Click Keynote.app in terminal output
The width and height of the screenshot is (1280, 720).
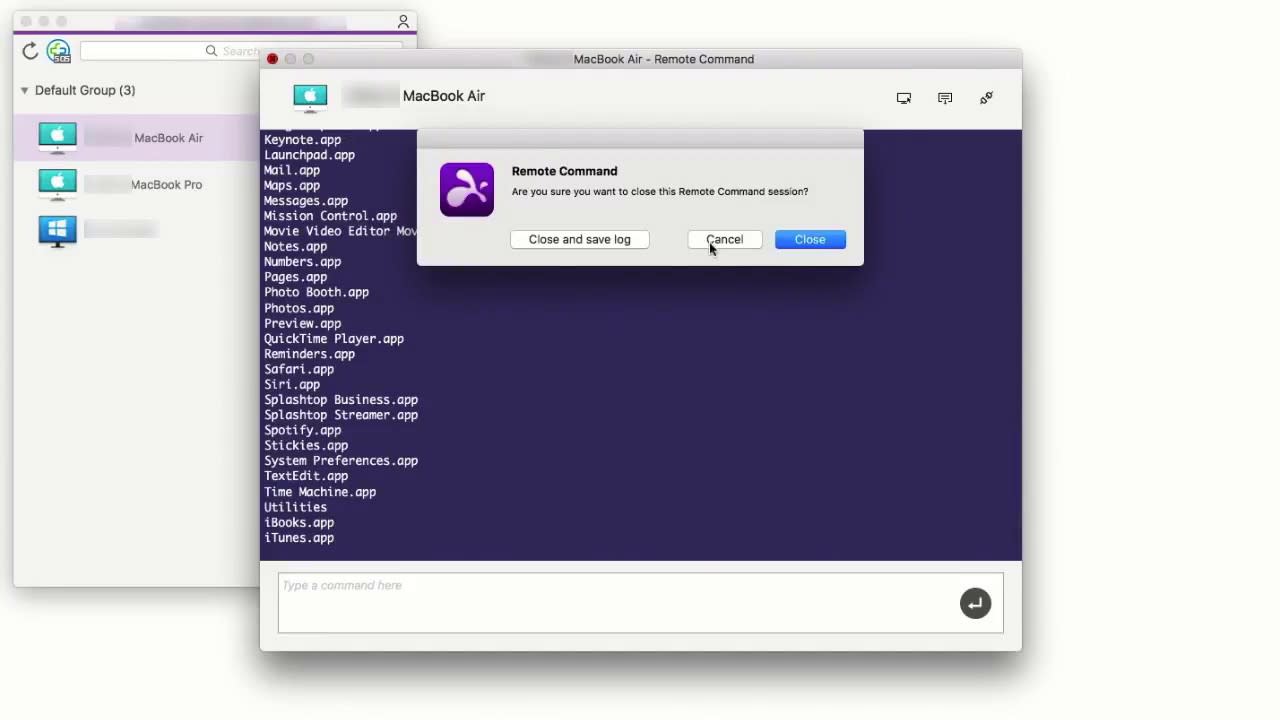point(302,140)
